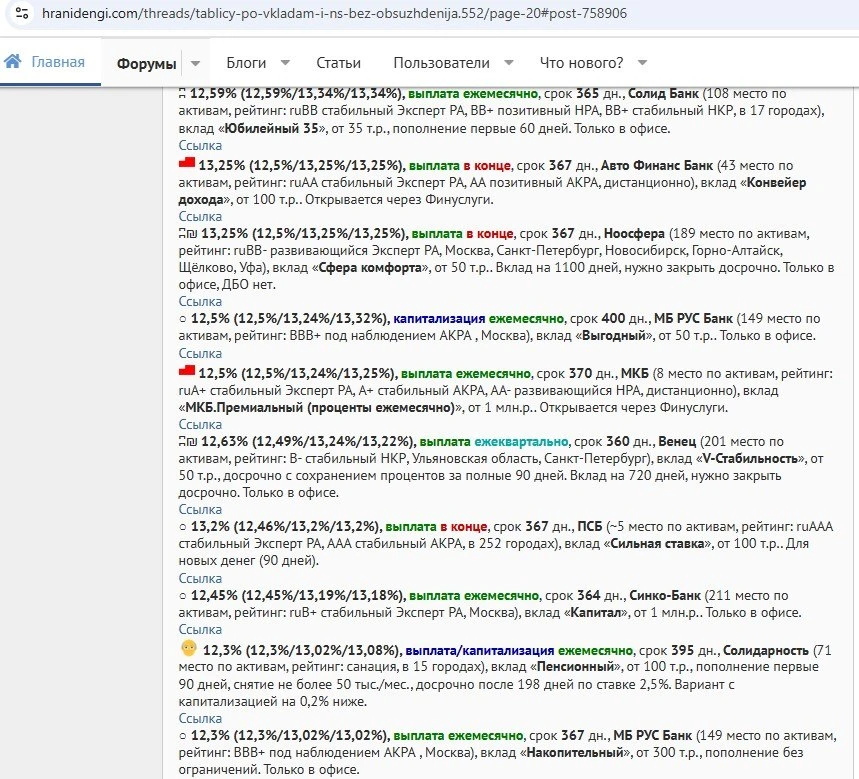Open Ссылка link under МКБ.Премиальный entry
The image size is (859, 779).
coord(201,425)
